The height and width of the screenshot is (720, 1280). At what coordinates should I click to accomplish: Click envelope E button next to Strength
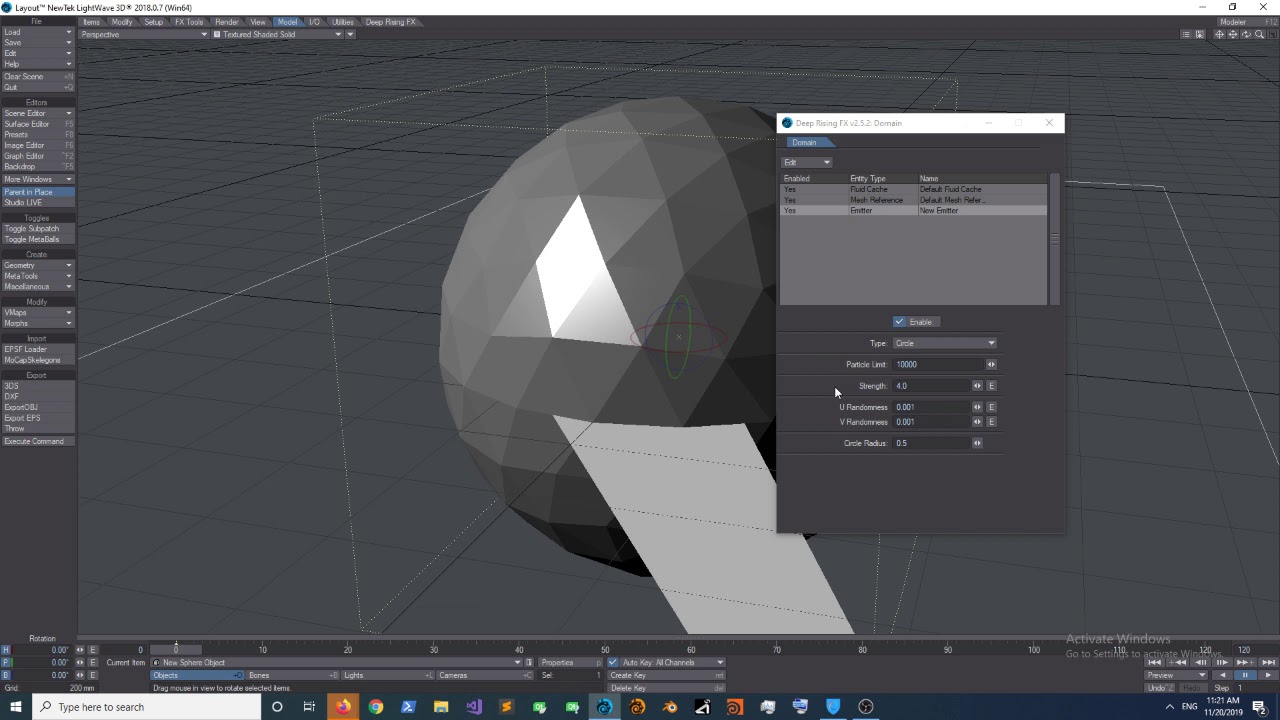[x=991, y=386]
